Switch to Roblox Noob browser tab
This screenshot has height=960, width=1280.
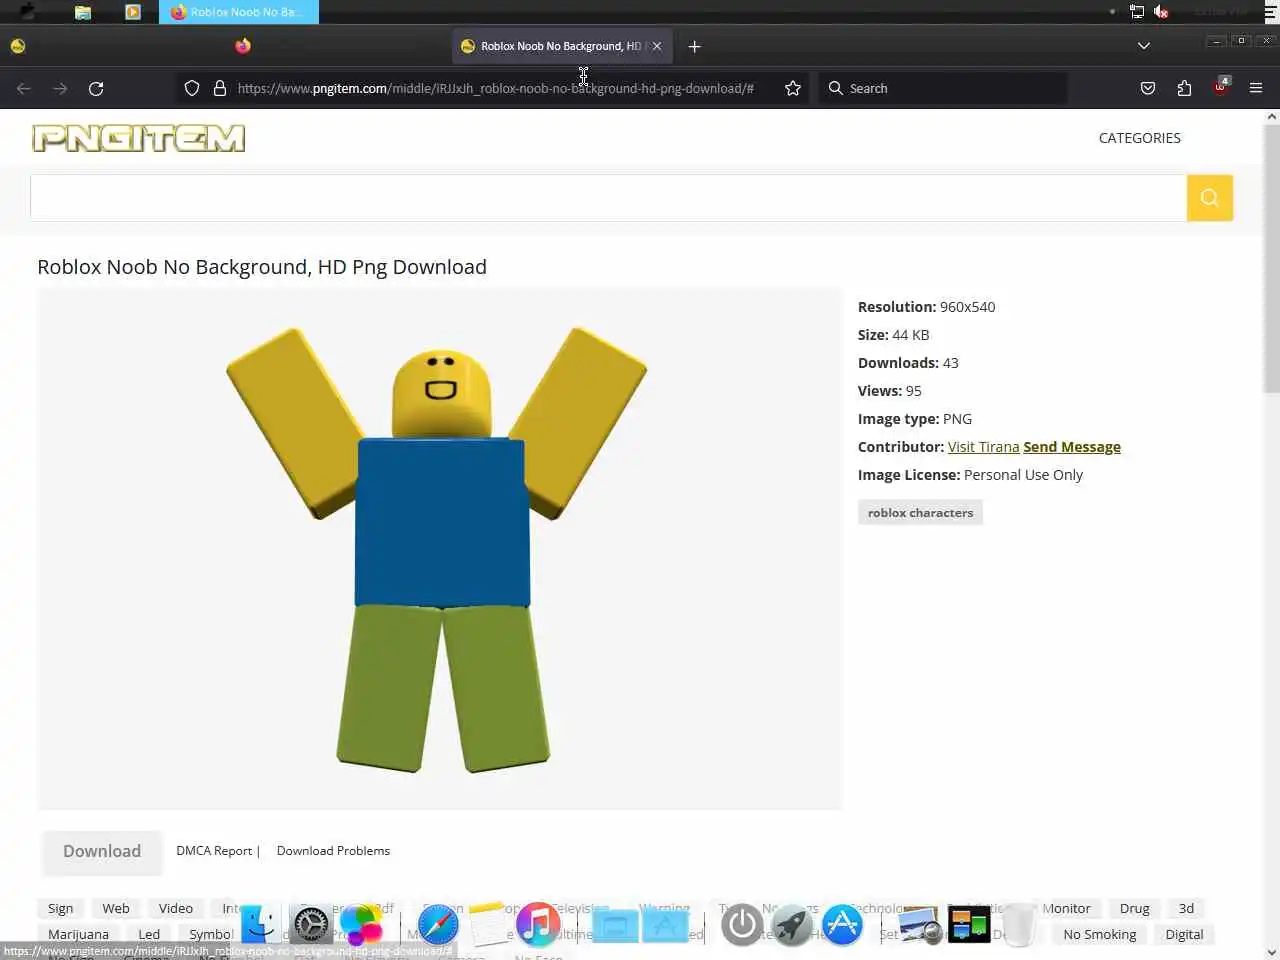(563, 46)
